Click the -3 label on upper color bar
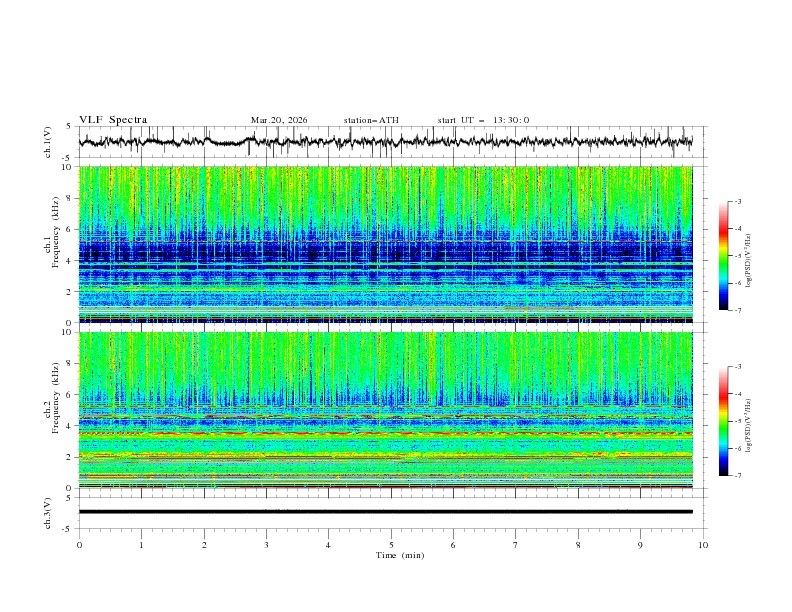Viewport: 792px width, 612px height. pyautogui.click(x=737, y=202)
